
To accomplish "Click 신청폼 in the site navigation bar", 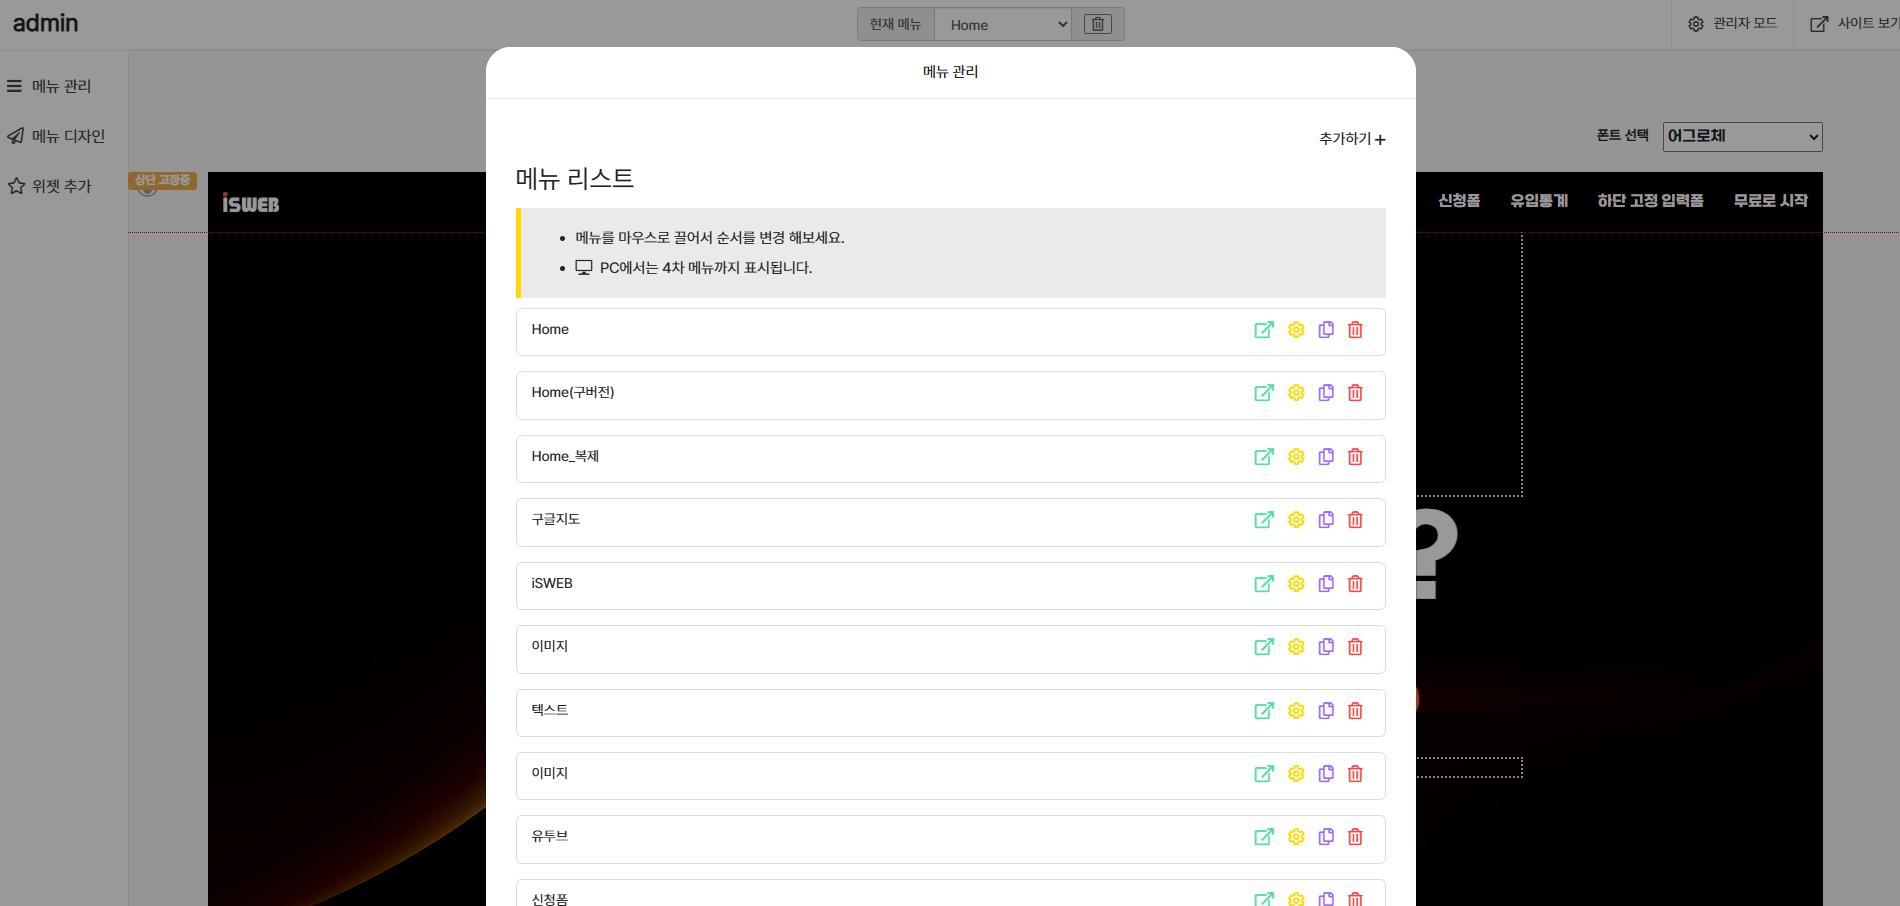I will click(1459, 201).
